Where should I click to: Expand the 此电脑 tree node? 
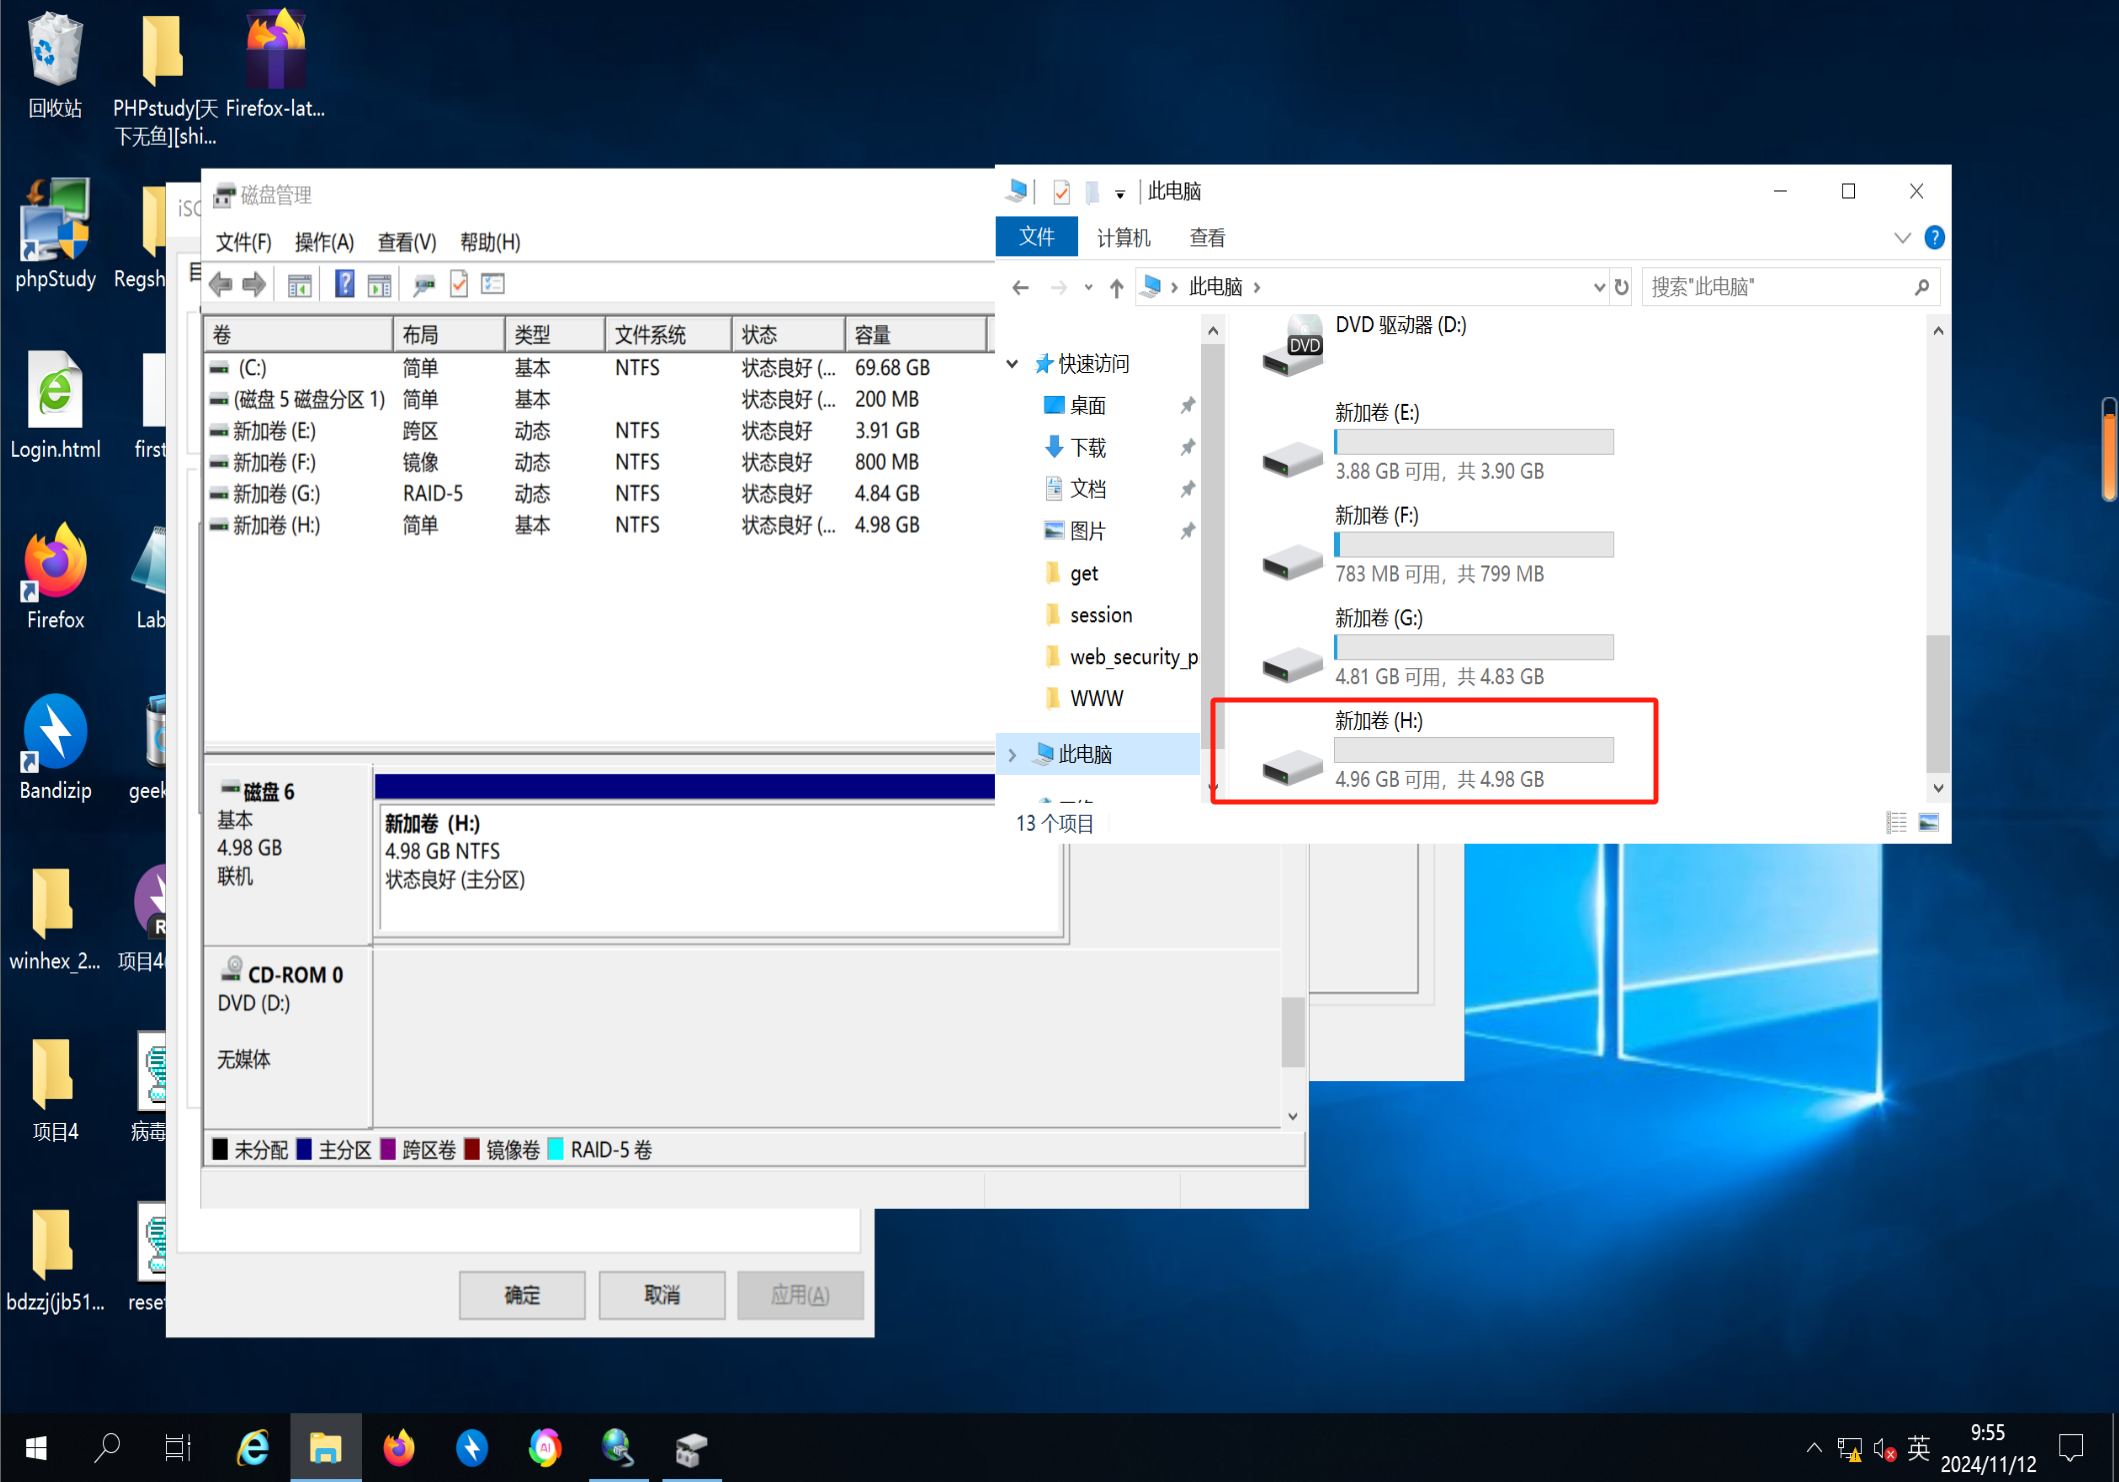pyautogui.click(x=1013, y=755)
